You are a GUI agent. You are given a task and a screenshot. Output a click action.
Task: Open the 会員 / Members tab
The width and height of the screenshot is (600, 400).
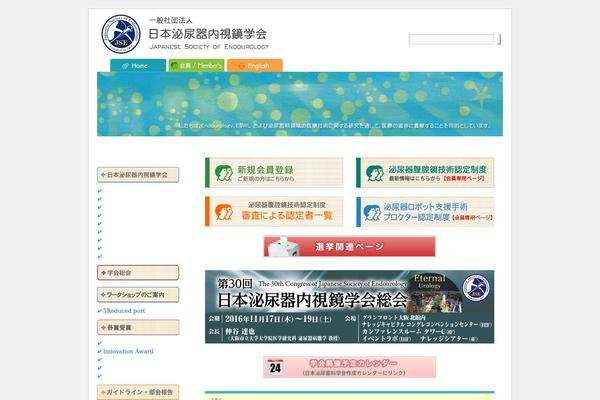pyautogui.click(x=196, y=65)
